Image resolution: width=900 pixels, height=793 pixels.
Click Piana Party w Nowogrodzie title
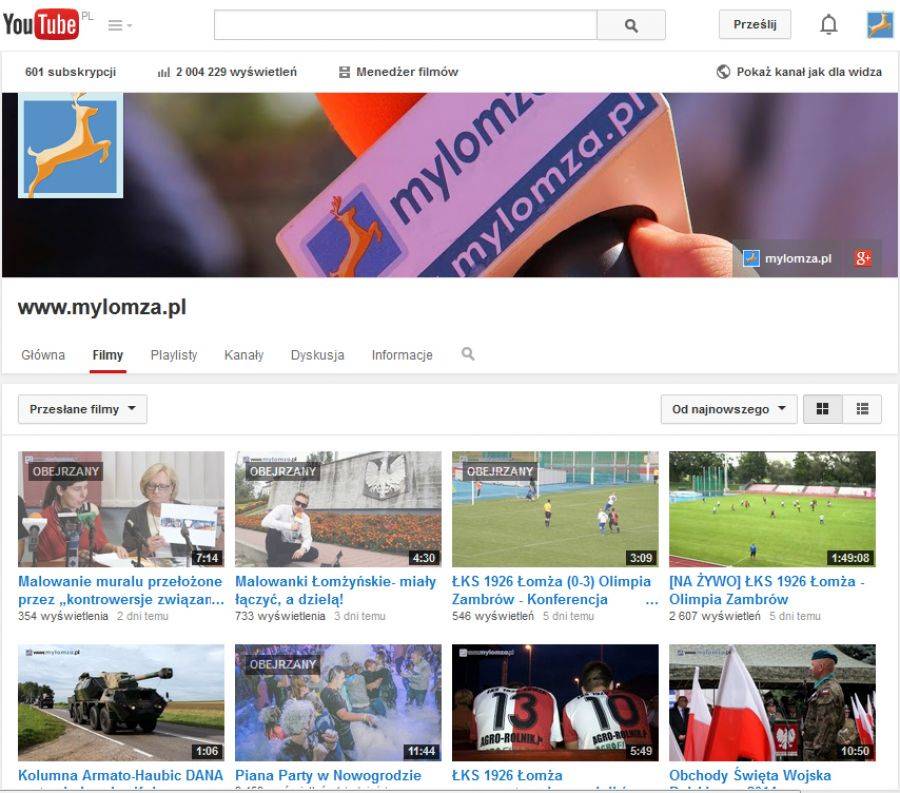328,776
